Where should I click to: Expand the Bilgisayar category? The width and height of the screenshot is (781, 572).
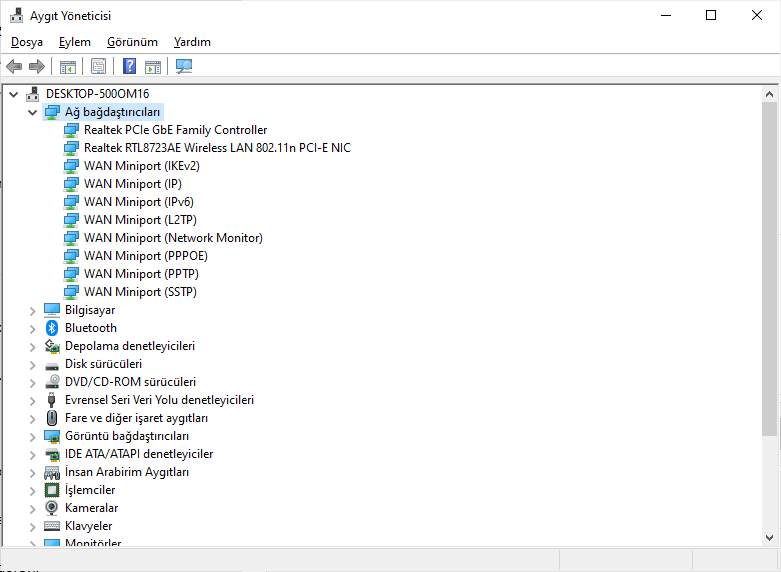[33, 310]
